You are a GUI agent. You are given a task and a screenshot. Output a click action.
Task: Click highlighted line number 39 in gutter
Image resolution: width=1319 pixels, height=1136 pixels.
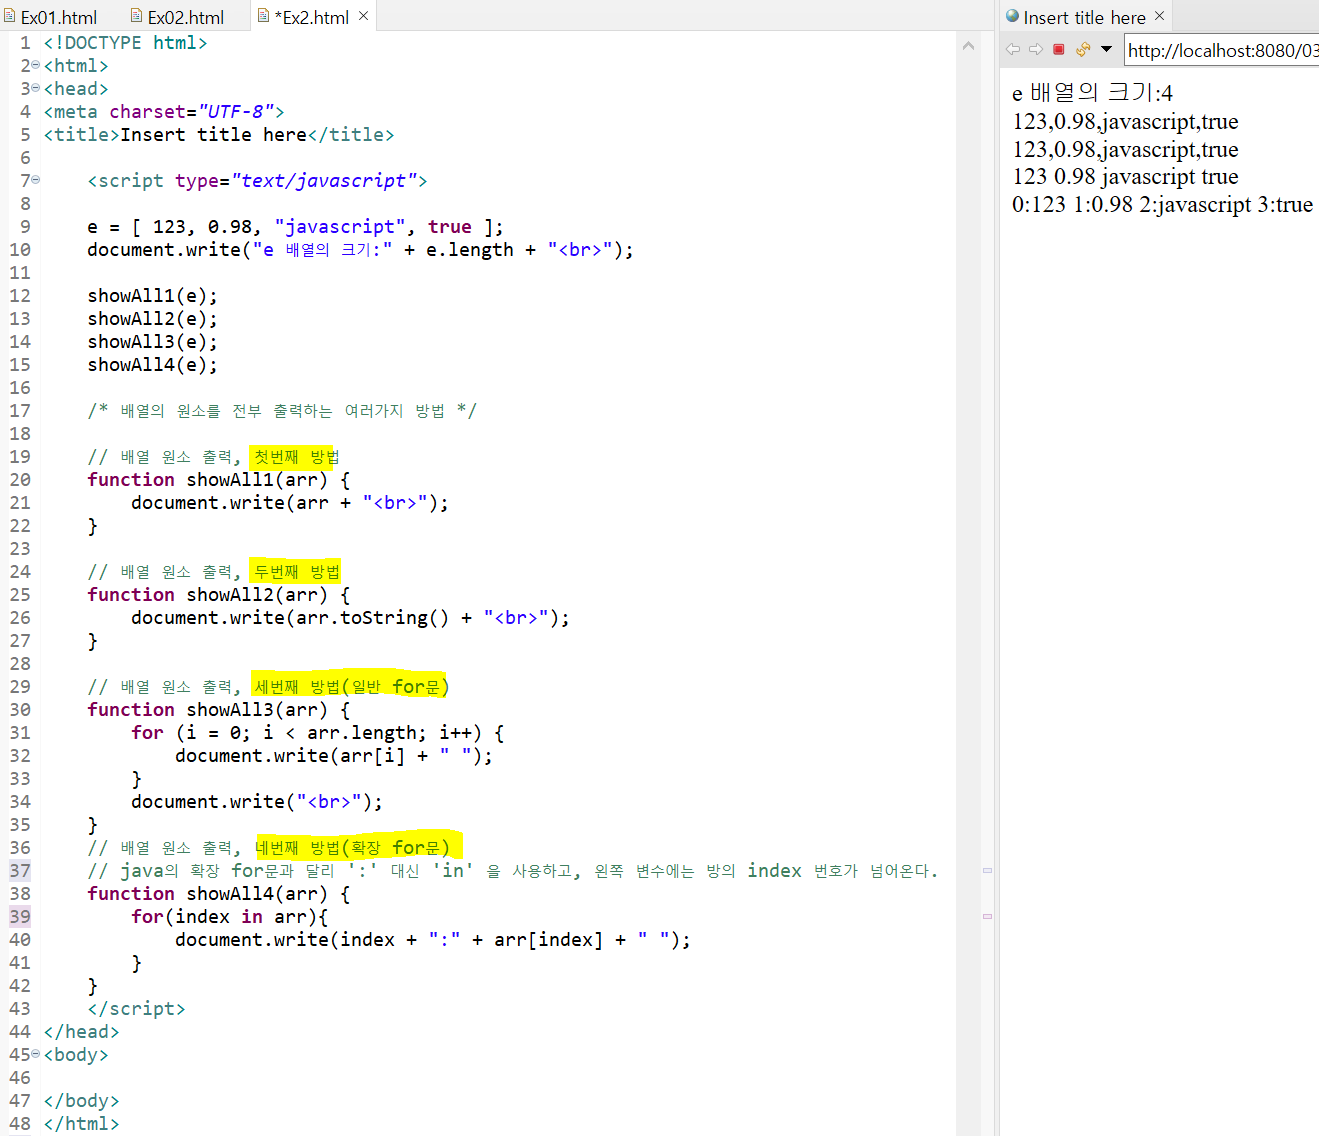tap(20, 916)
